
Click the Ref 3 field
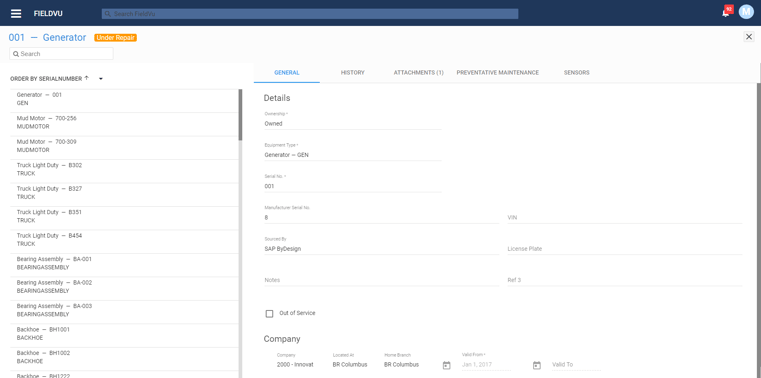coord(625,280)
